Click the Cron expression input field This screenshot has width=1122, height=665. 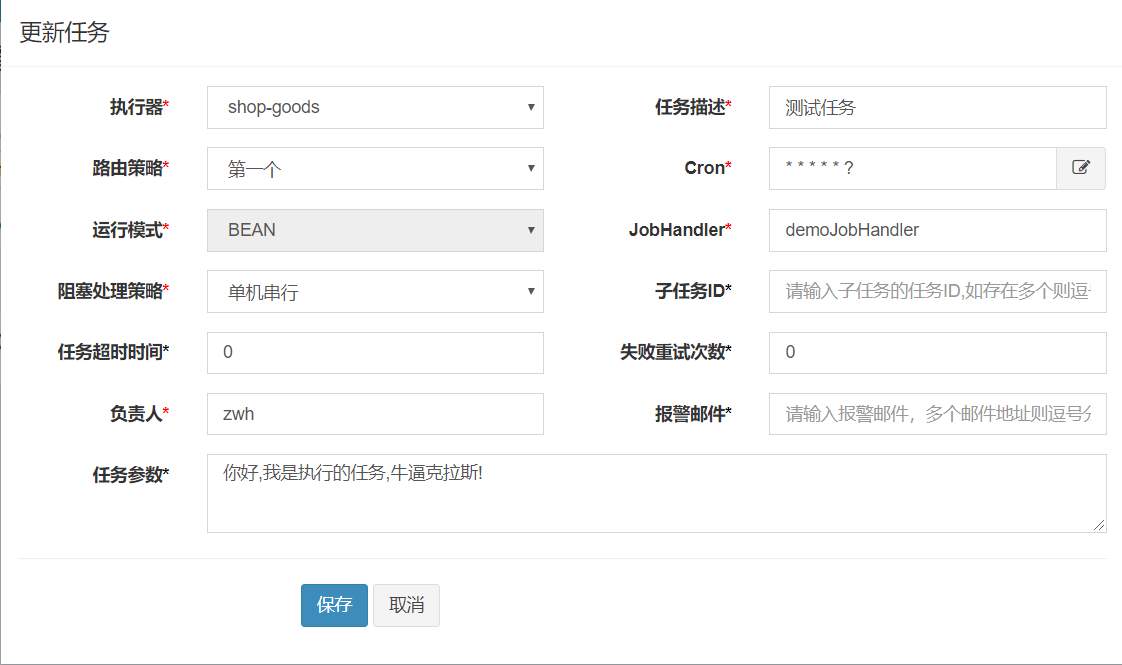913,168
